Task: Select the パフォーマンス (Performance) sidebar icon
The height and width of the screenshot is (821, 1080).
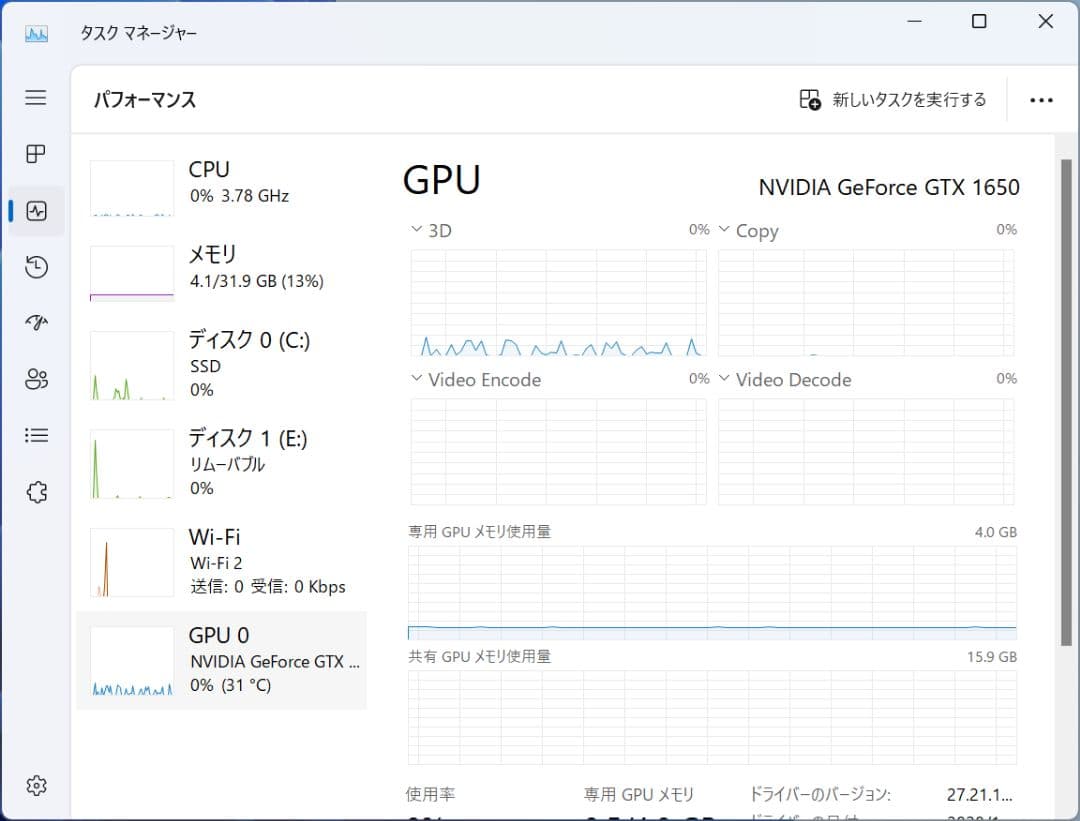Action: pos(35,210)
